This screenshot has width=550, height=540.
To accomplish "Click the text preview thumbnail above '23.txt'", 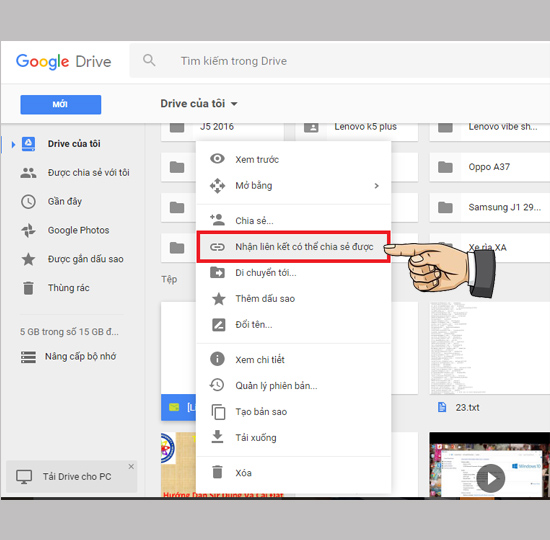I will point(490,348).
